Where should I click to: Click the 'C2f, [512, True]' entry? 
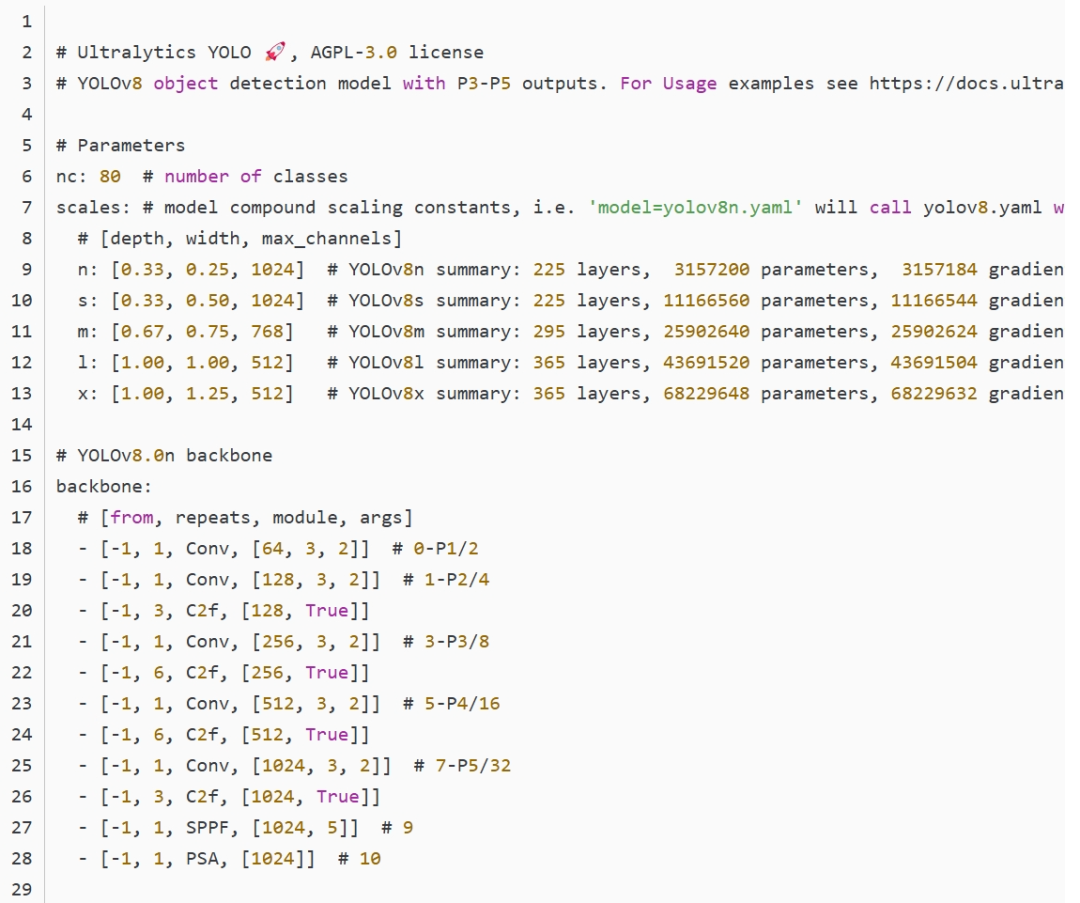pos(278,734)
